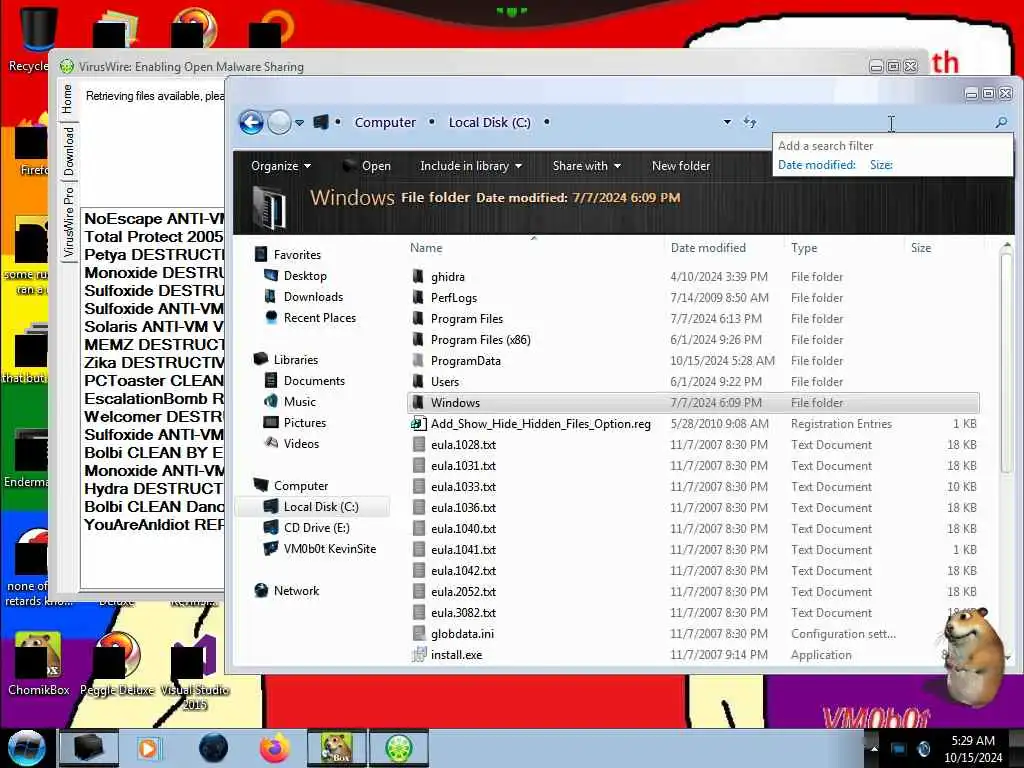1024x768 pixels.
Task: Click the Local Disk (C:) breadcrumb
Action: tap(489, 122)
